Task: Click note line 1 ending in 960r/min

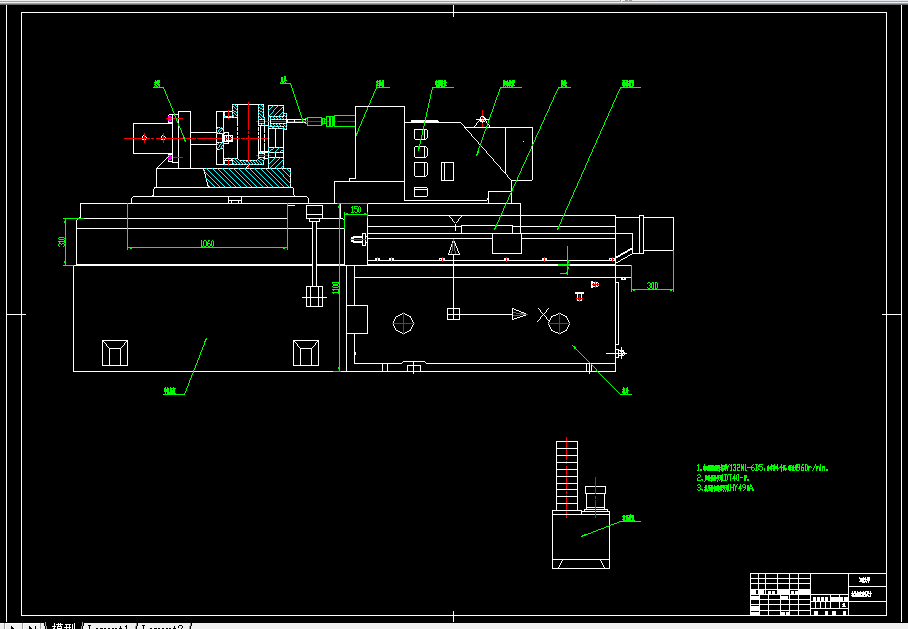Action: [762, 468]
